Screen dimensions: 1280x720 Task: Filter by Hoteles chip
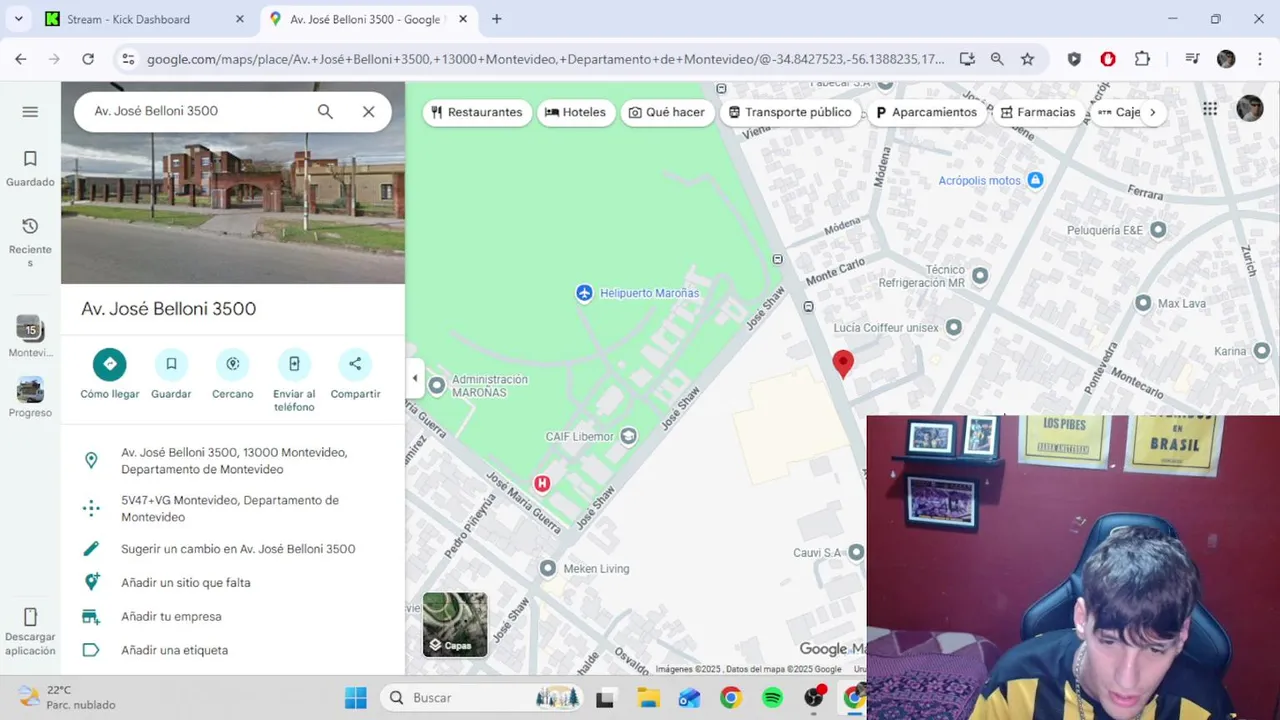575,112
